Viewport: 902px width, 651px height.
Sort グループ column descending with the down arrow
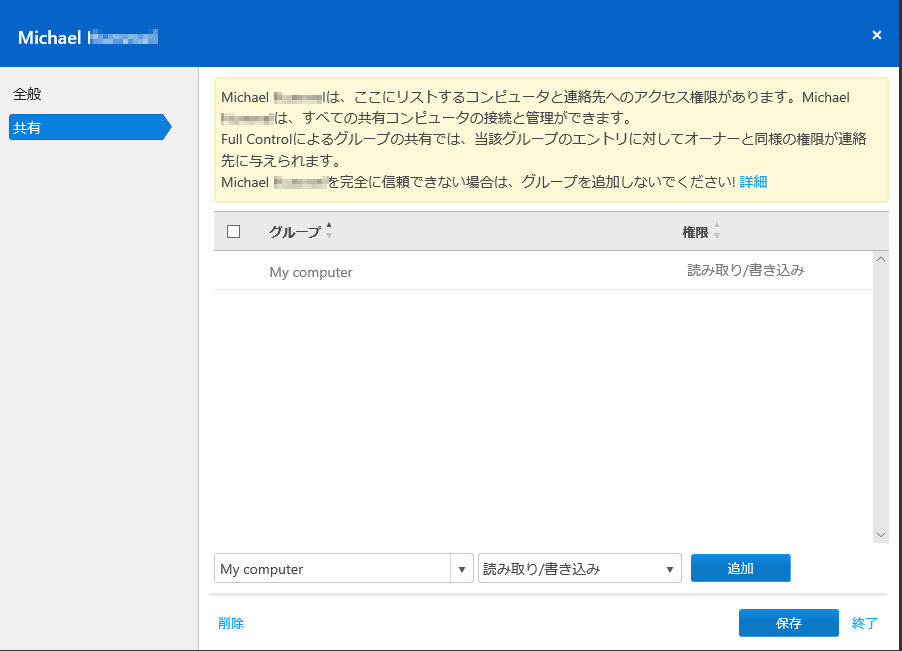(x=328, y=234)
